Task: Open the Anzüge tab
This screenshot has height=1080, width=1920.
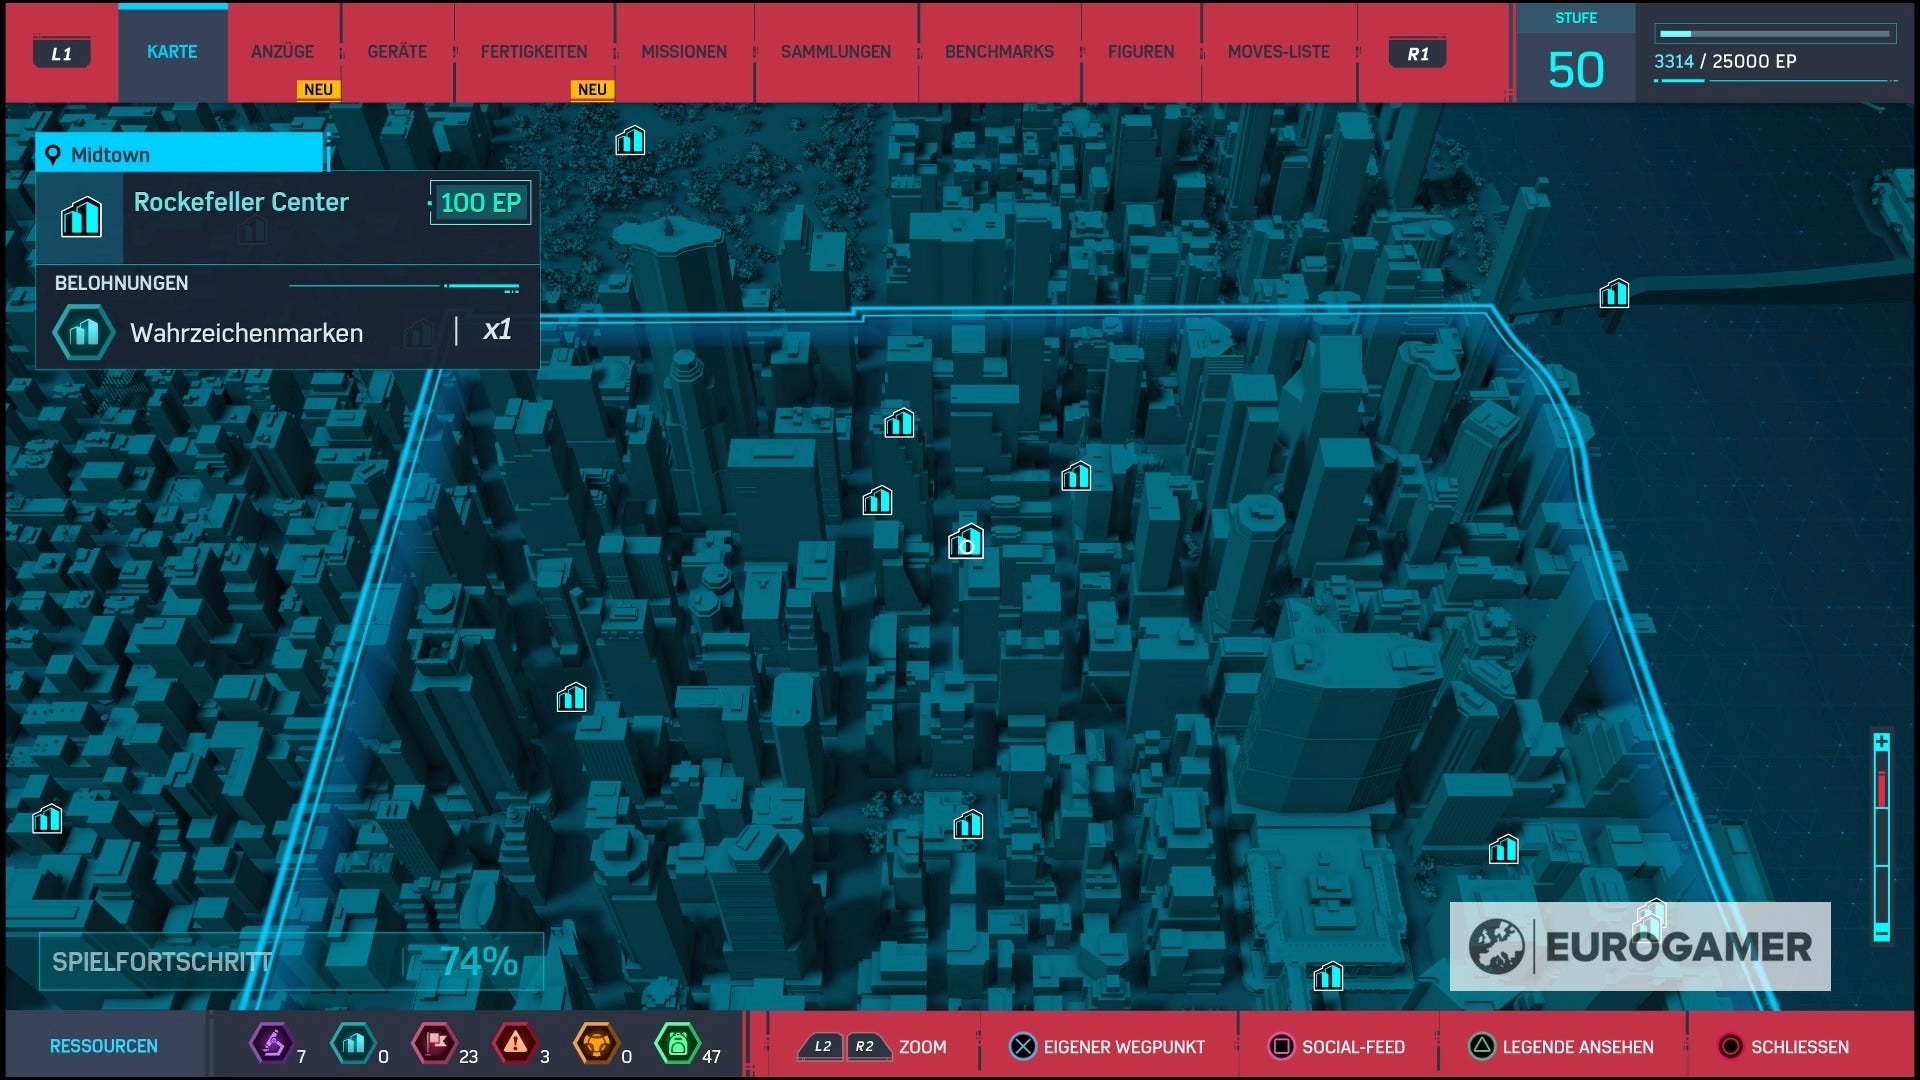Action: (x=282, y=52)
